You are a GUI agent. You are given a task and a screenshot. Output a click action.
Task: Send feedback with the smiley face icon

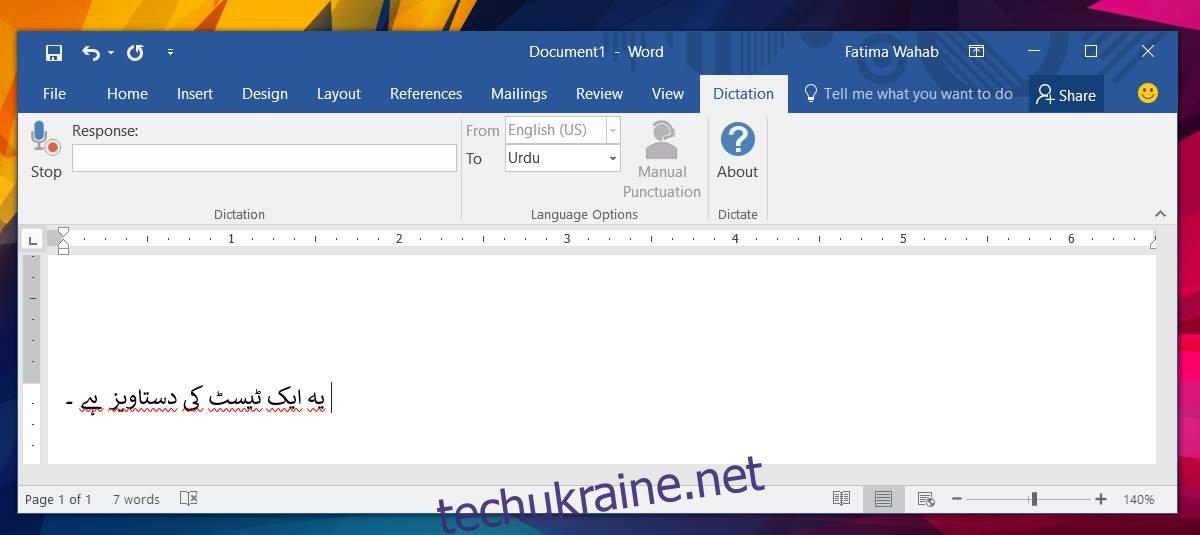coord(1148,93)
